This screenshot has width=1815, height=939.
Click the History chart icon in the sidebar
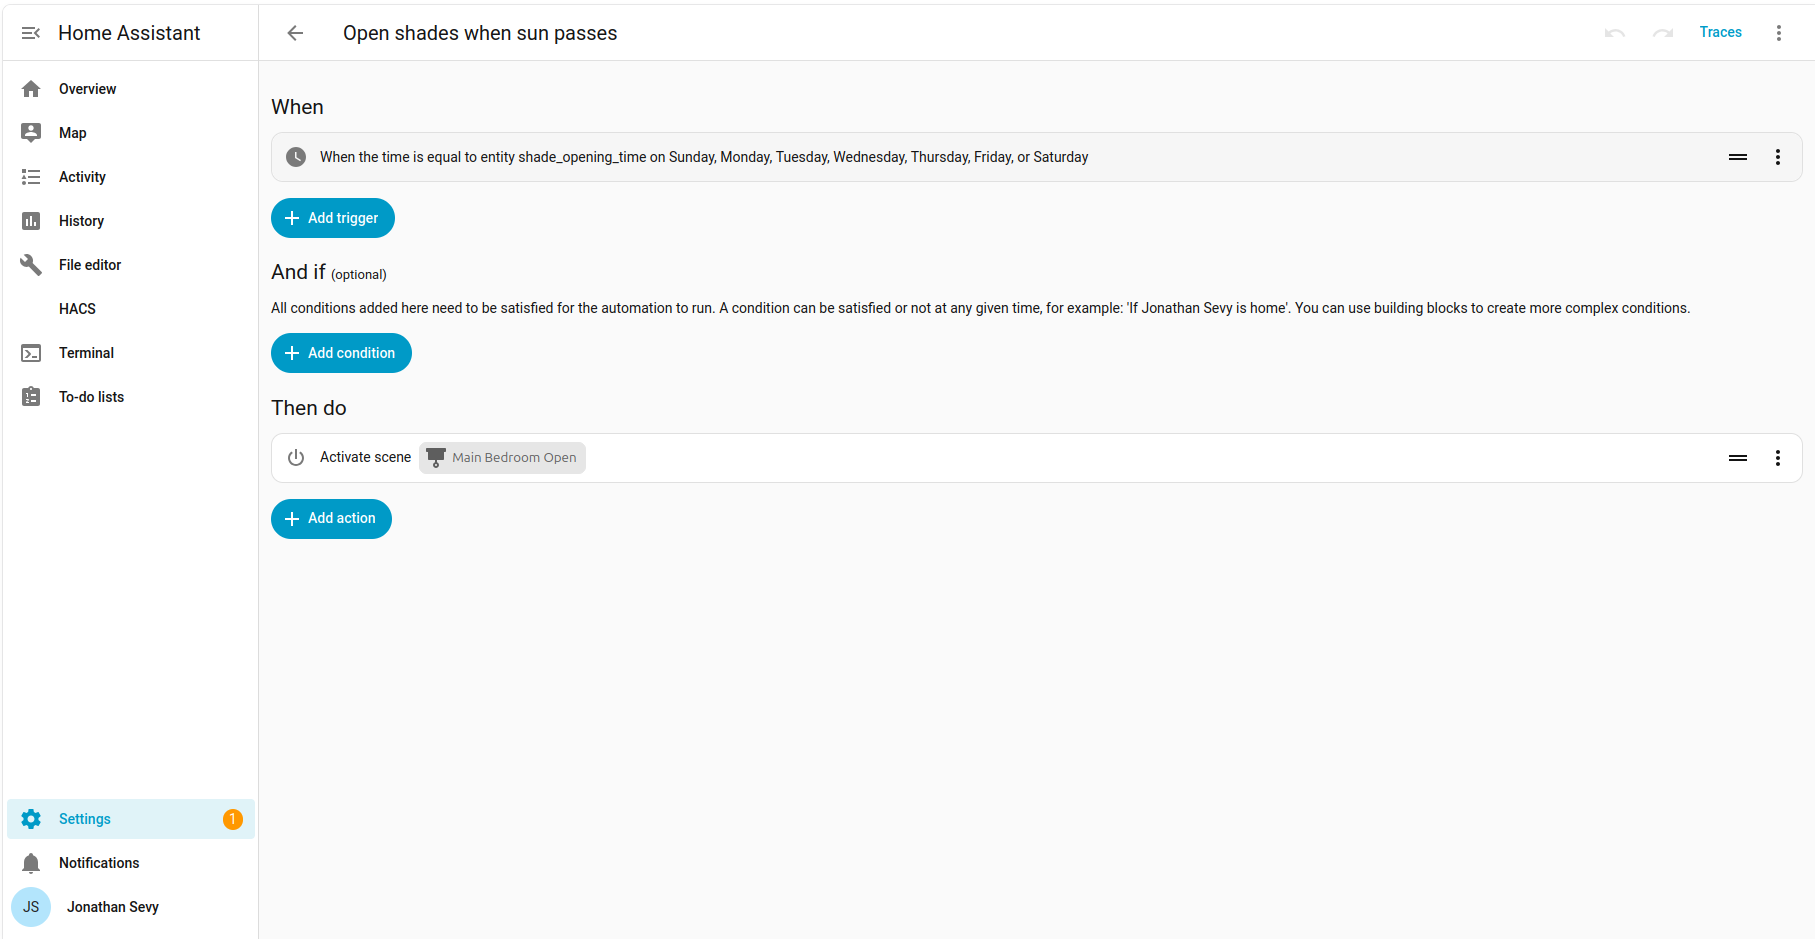coord(31,221)
